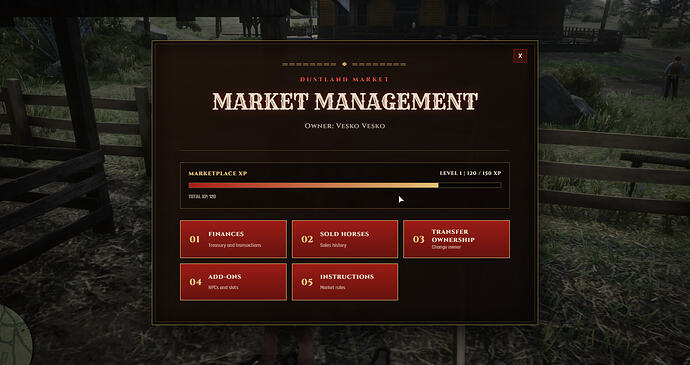Open the Finances treasury menu
The image size is (690, 365).
click(233, 239)
